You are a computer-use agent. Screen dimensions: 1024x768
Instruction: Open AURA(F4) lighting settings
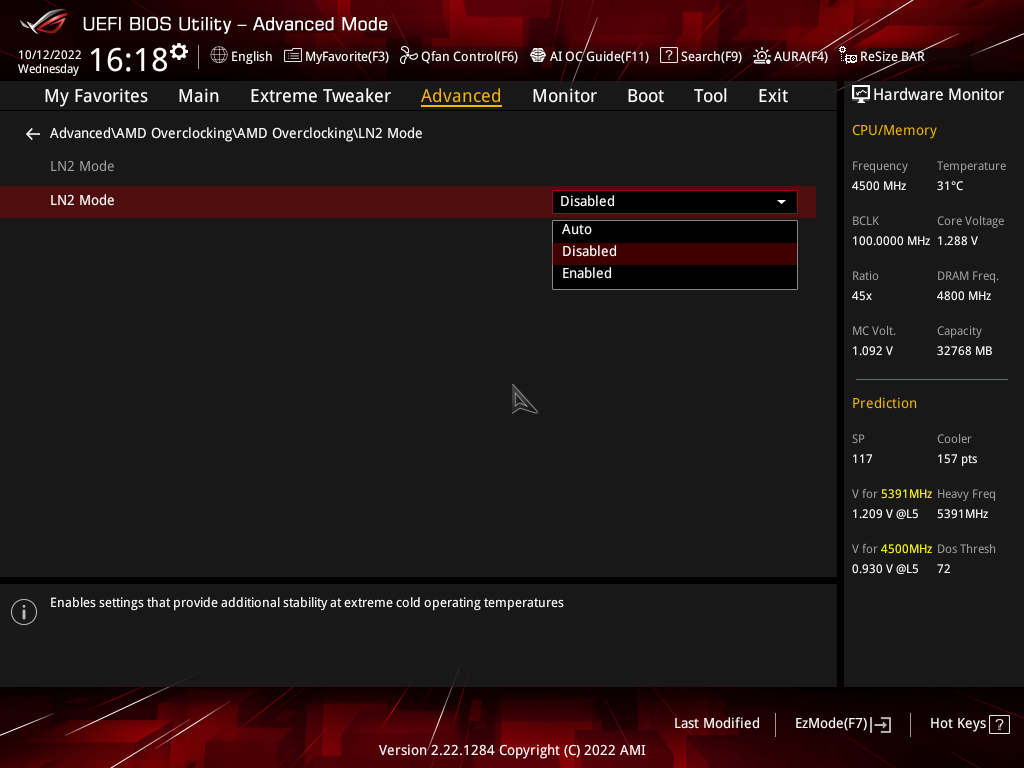[x=790, y=56]
